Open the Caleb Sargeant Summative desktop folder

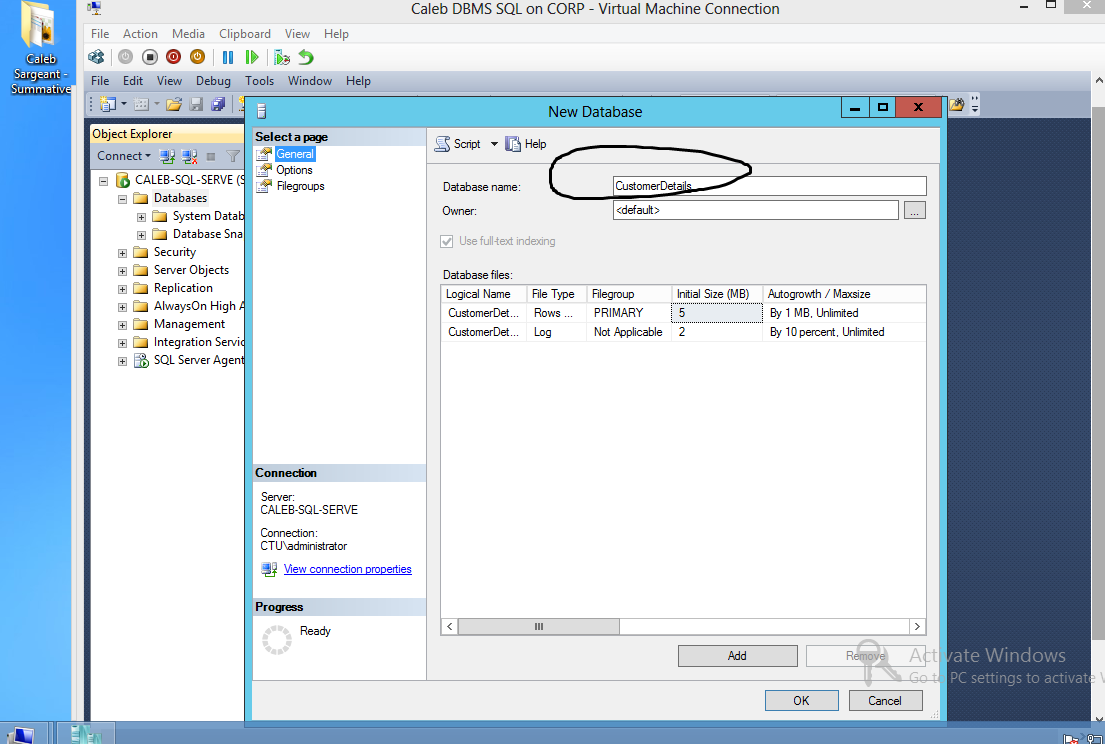[x=39, y=48]
